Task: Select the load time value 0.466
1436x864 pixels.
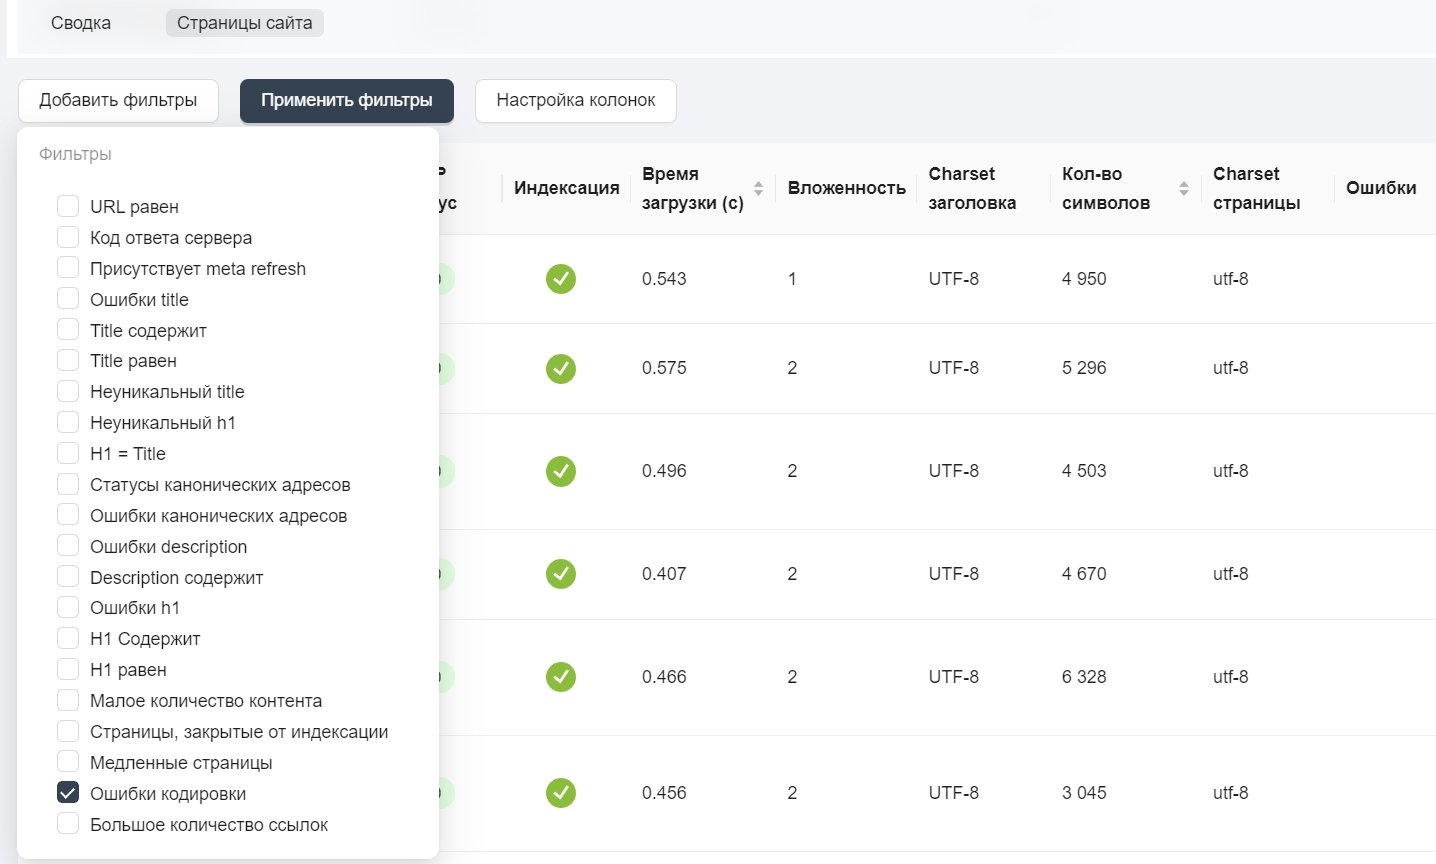Action: pyautogui.click(x=664, y=677)
